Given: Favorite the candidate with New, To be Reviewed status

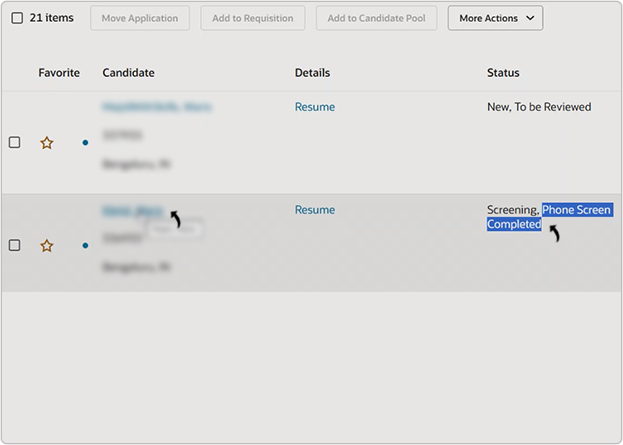Looking at the screenshot, I should coord(46,143).
